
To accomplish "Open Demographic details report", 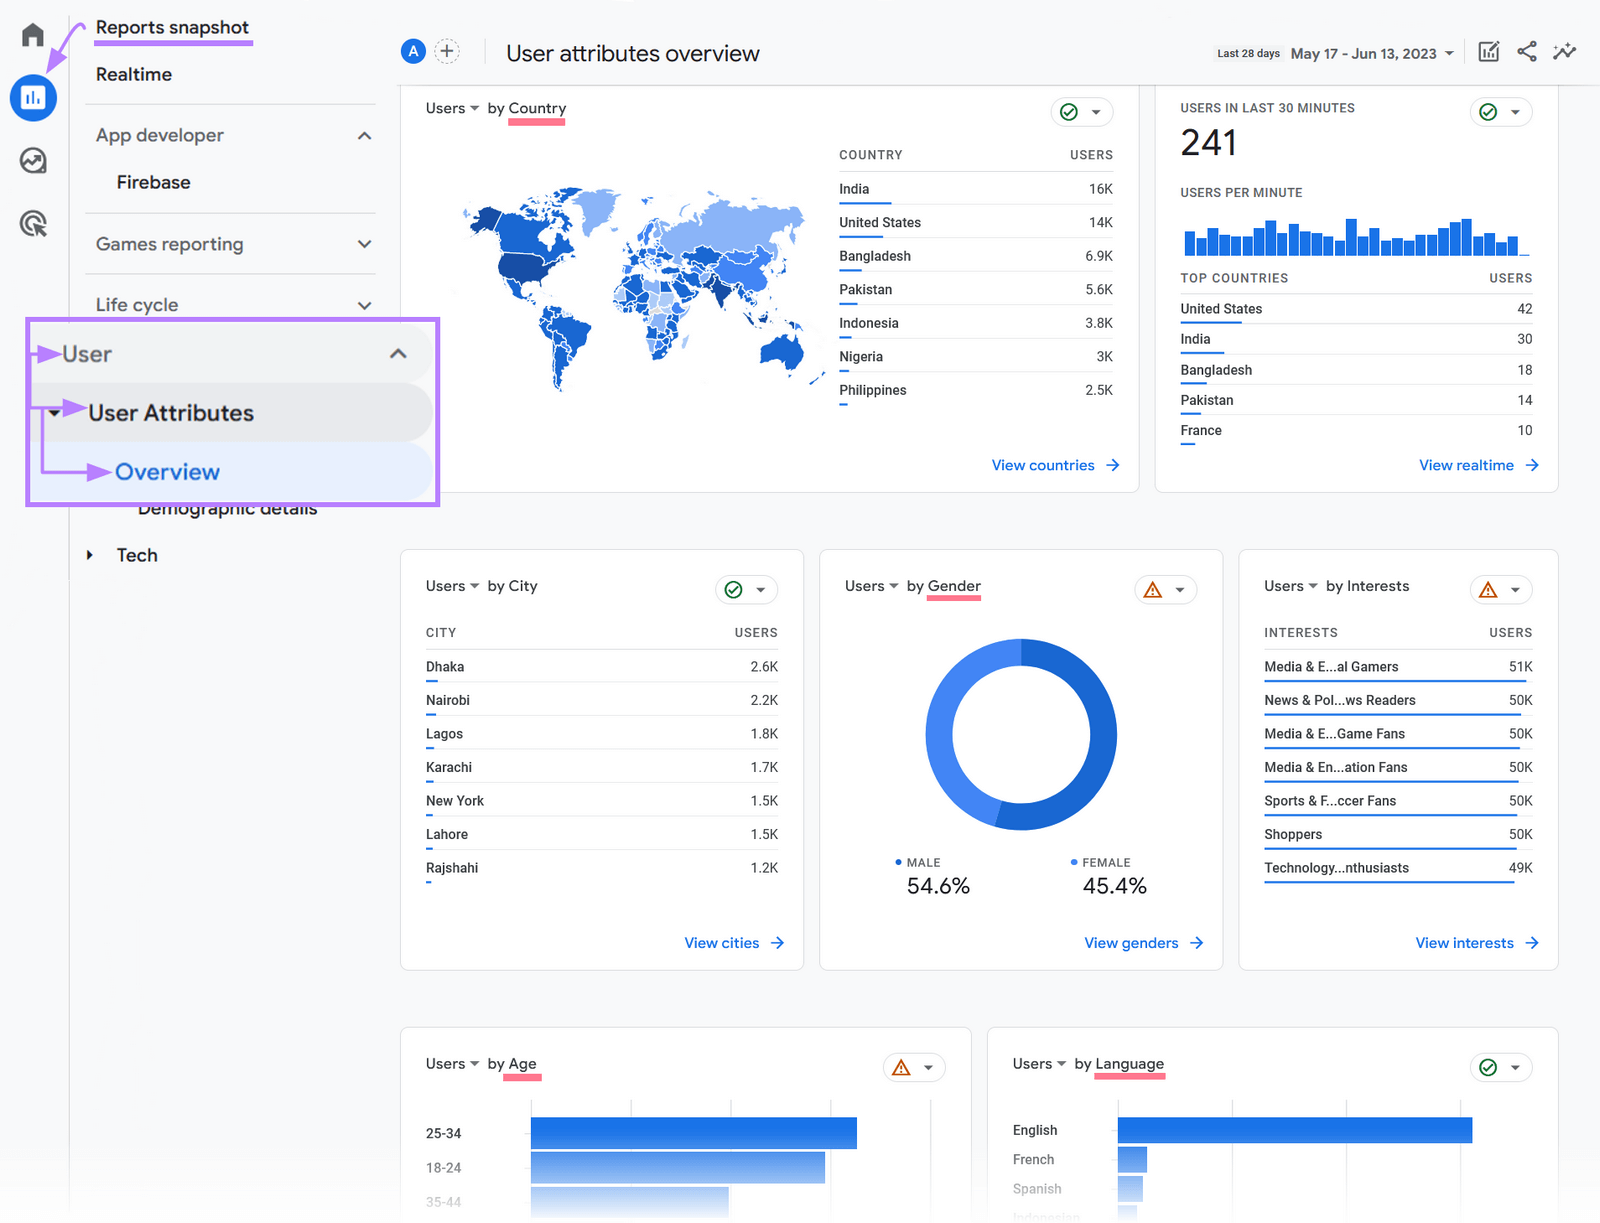I will [228, 508].
